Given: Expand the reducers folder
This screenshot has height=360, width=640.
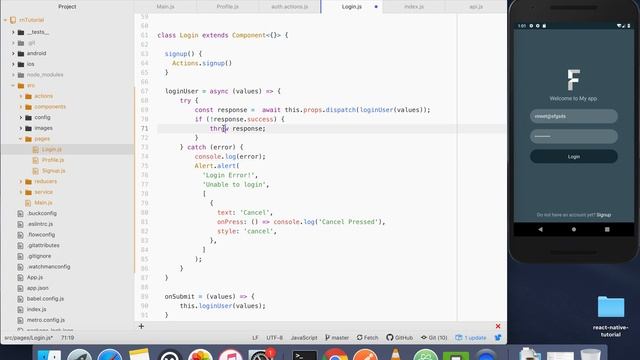Looking at the screenshot, I should pos(21,181).
